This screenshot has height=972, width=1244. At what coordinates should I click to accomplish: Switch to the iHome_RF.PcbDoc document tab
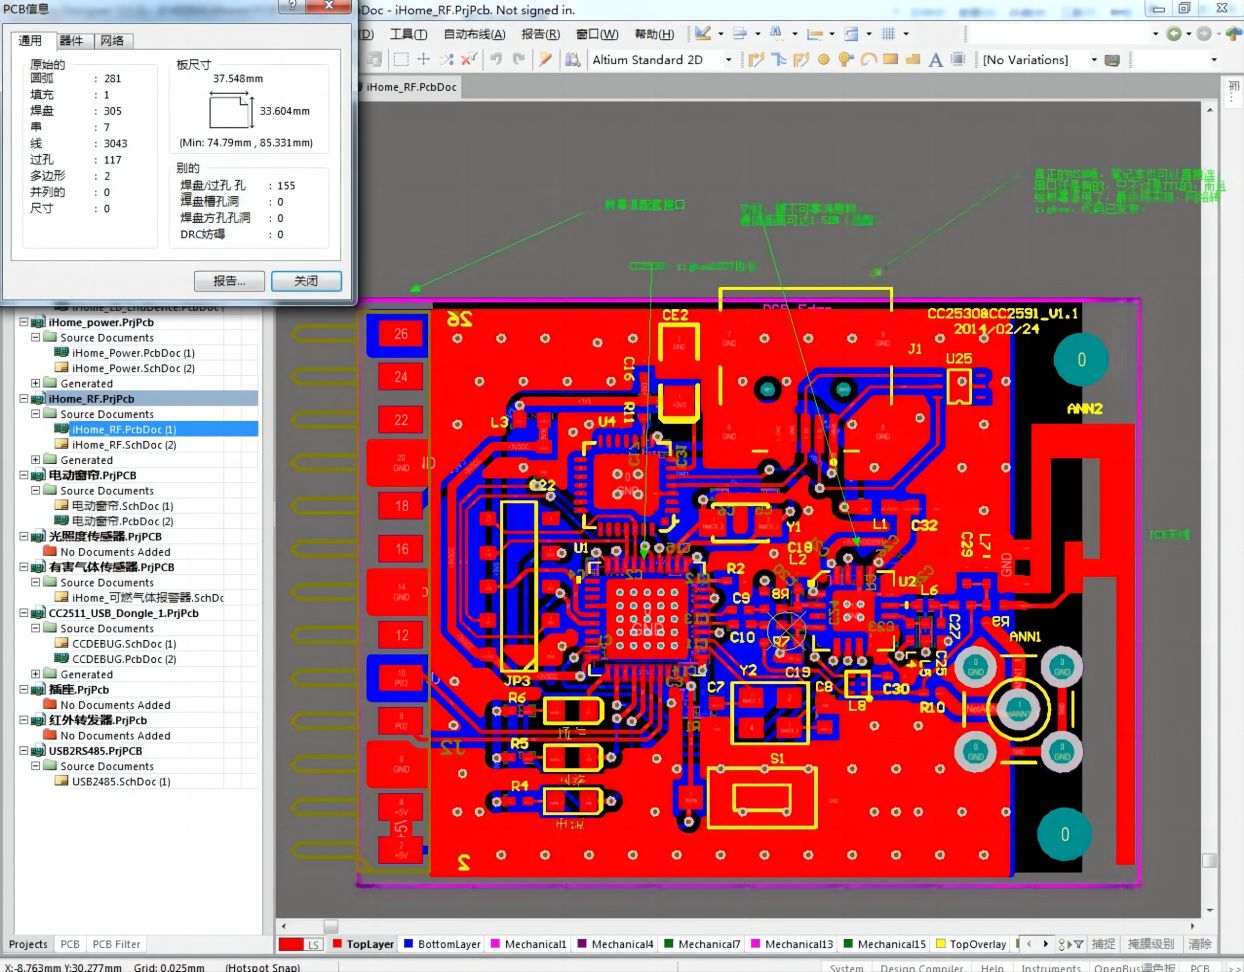point(410,87)
